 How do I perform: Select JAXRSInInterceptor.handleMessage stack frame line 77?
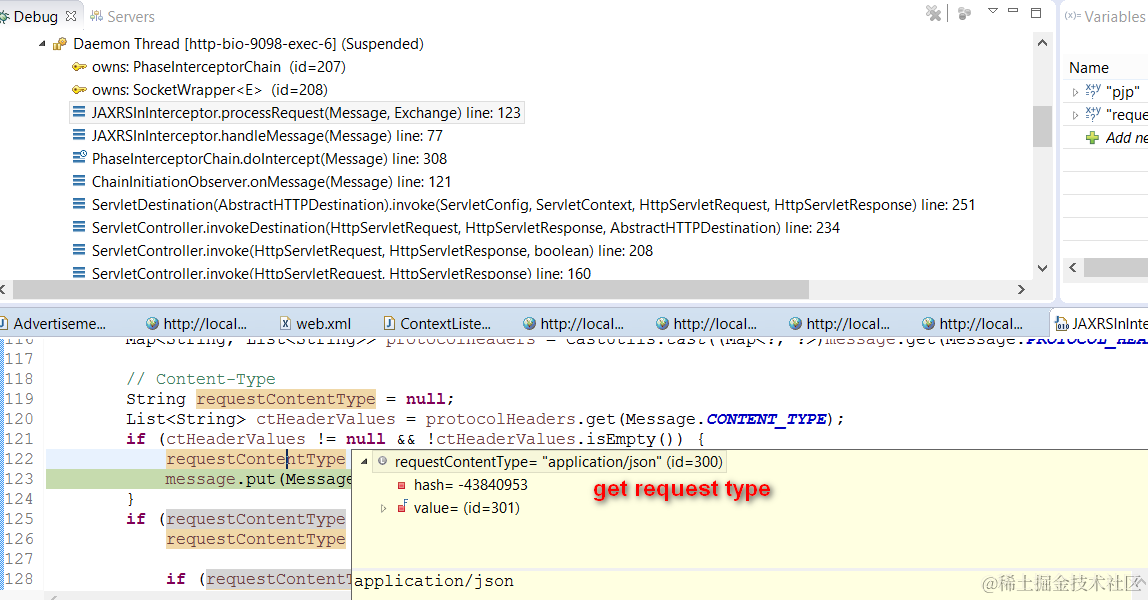[x=266, y=136]
